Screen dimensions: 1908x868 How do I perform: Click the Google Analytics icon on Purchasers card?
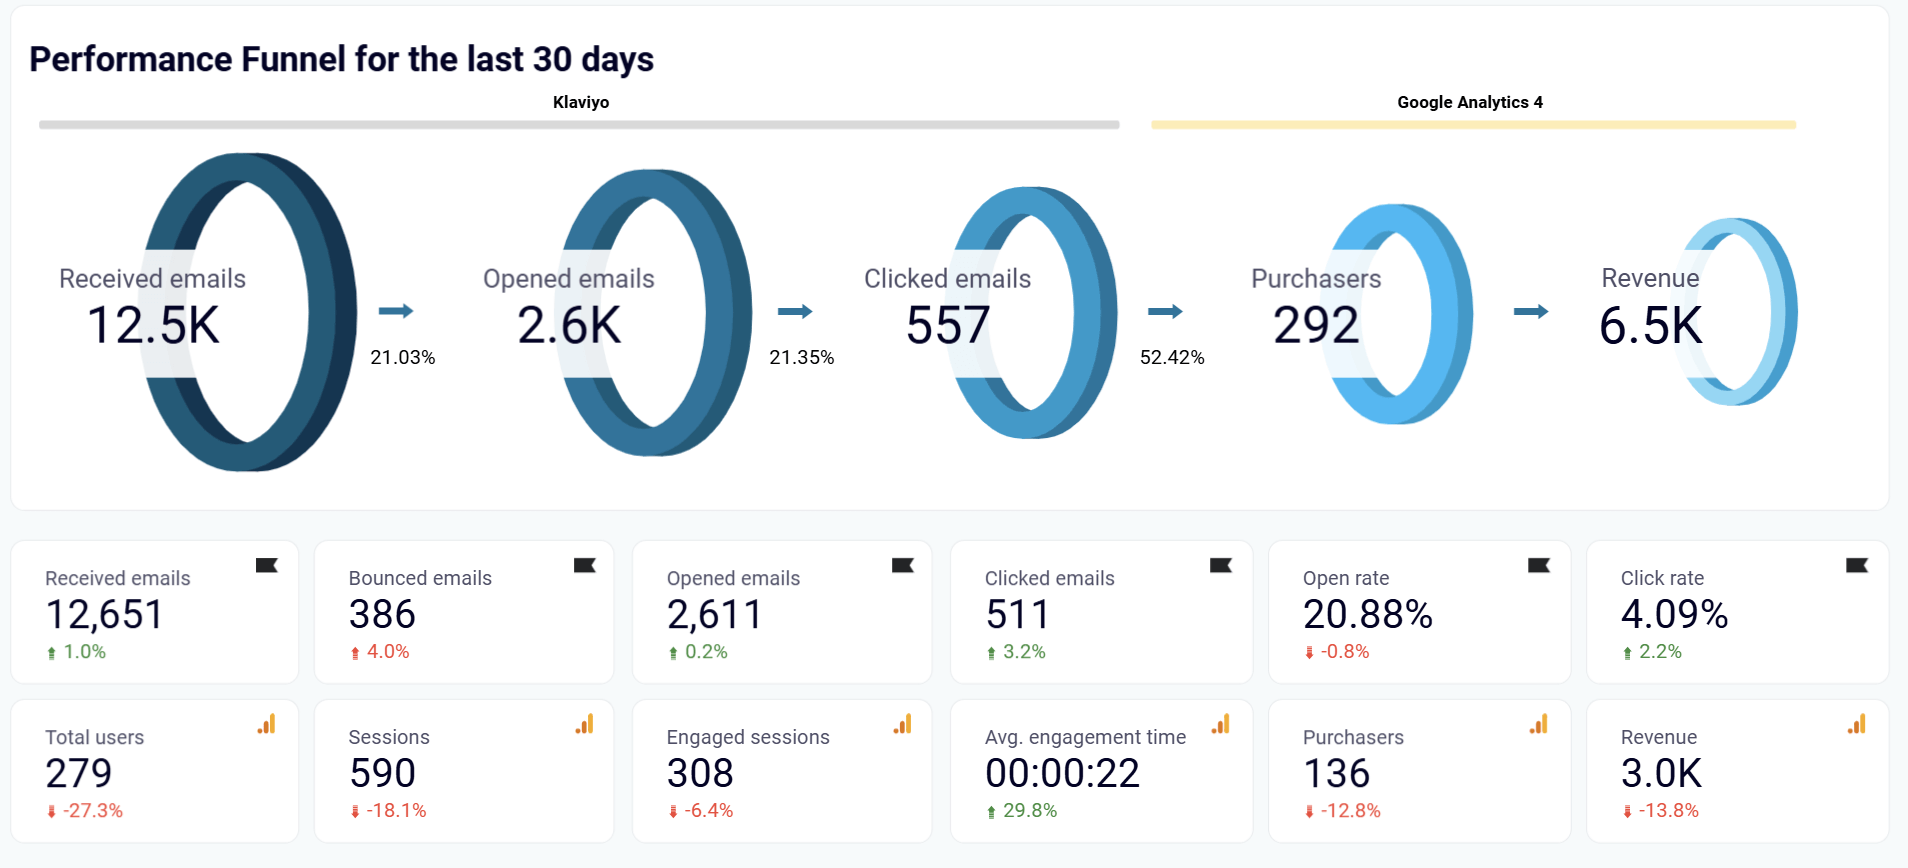point(1538,725)
